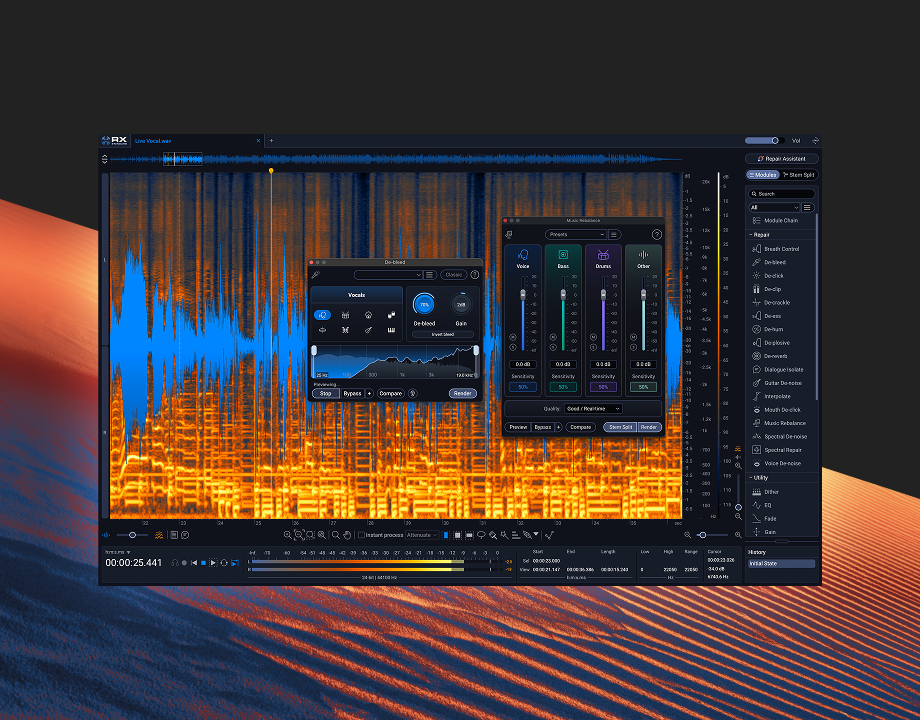
Task: Select the grab hand tool in the toolbar
Action: coord(347,535)
